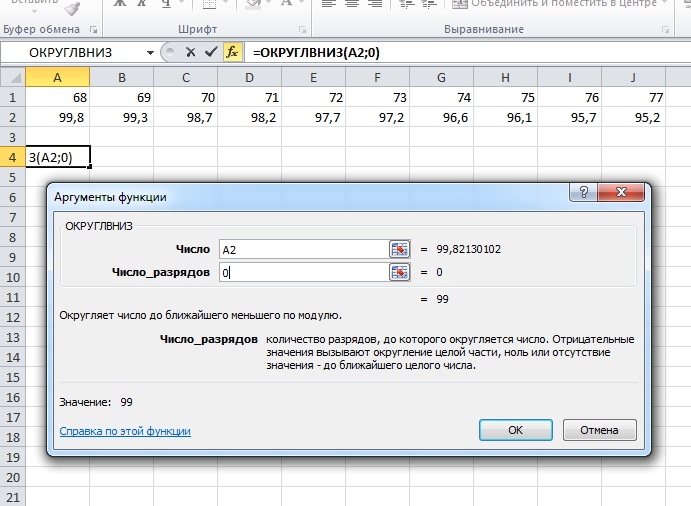Select column D header

click(x=249, y=78)
